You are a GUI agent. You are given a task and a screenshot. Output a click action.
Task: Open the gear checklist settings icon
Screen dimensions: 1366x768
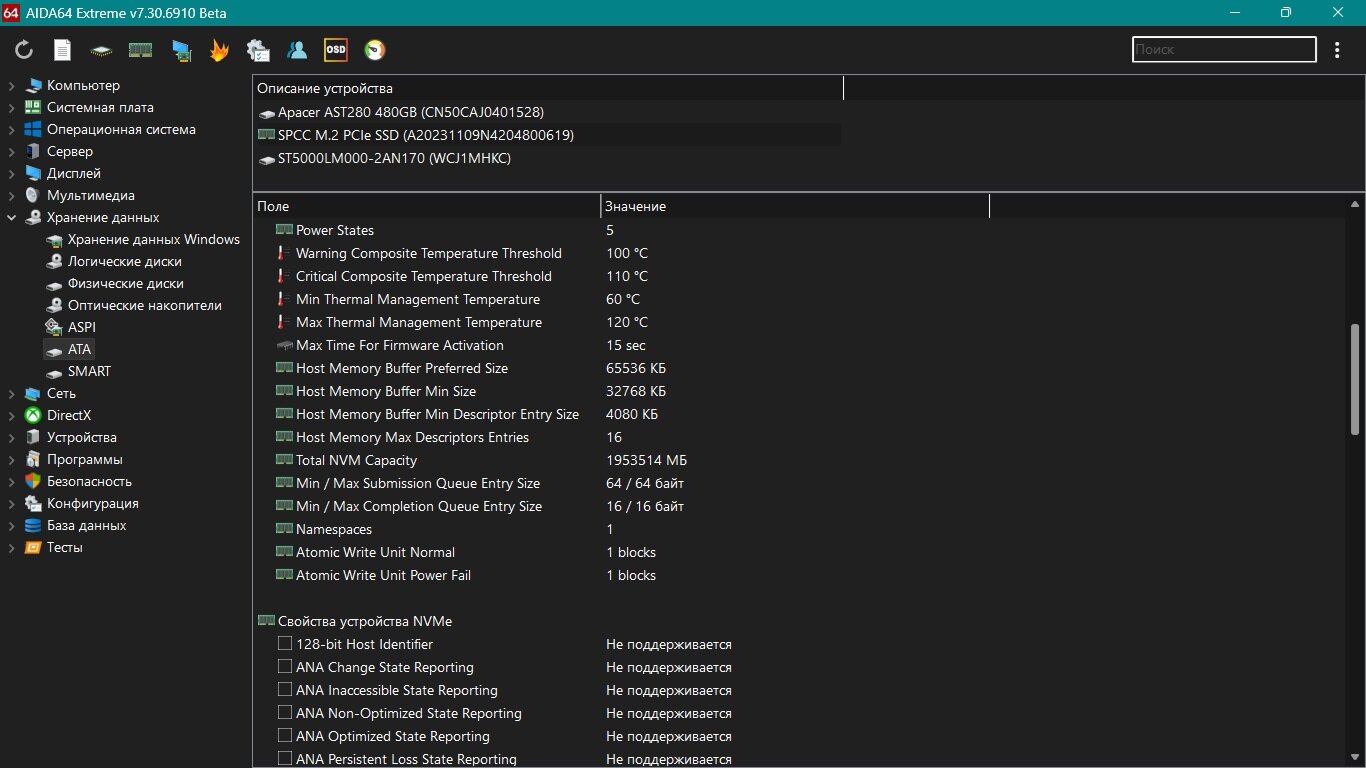point(258,50)
